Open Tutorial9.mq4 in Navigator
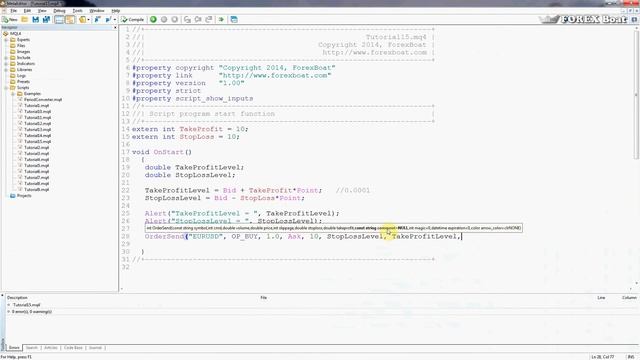The width and height of the screenshot is (640, 360). pos(36,190)
